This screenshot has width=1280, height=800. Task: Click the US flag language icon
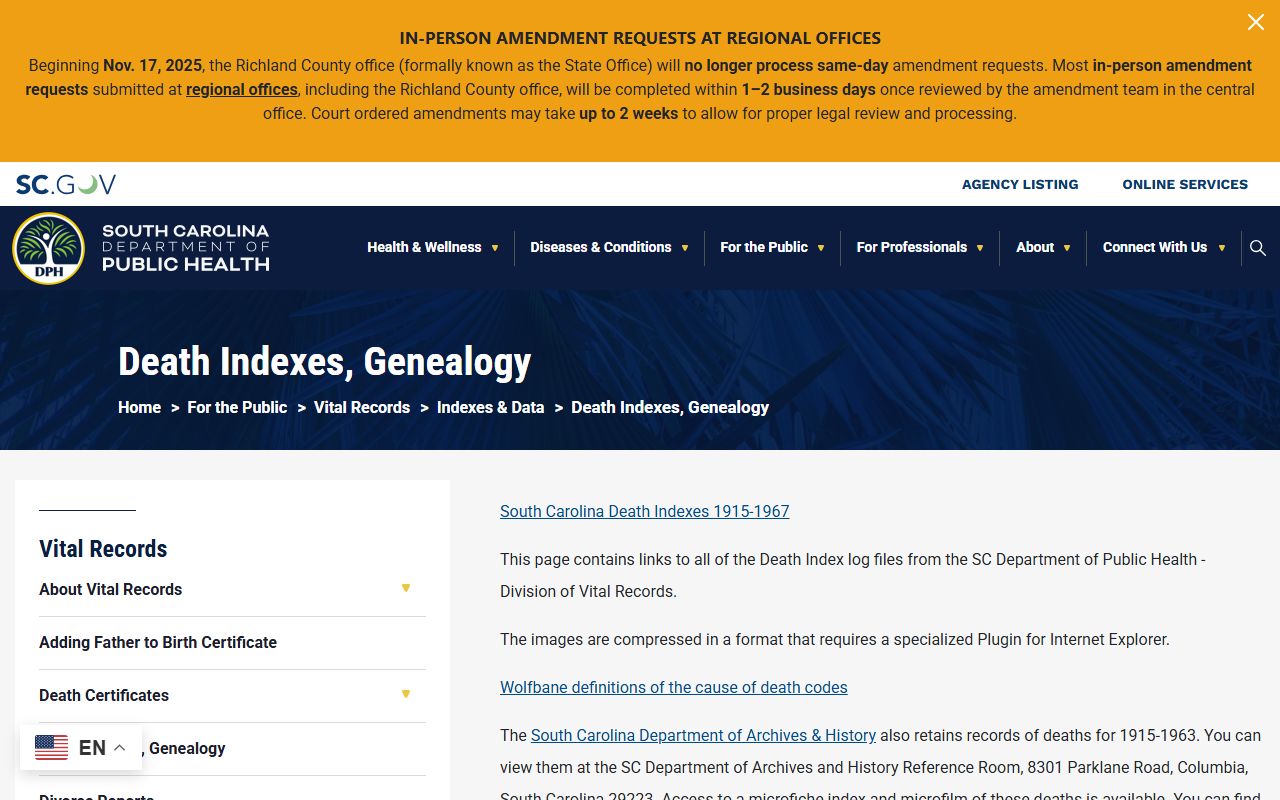tap(52, 747)
